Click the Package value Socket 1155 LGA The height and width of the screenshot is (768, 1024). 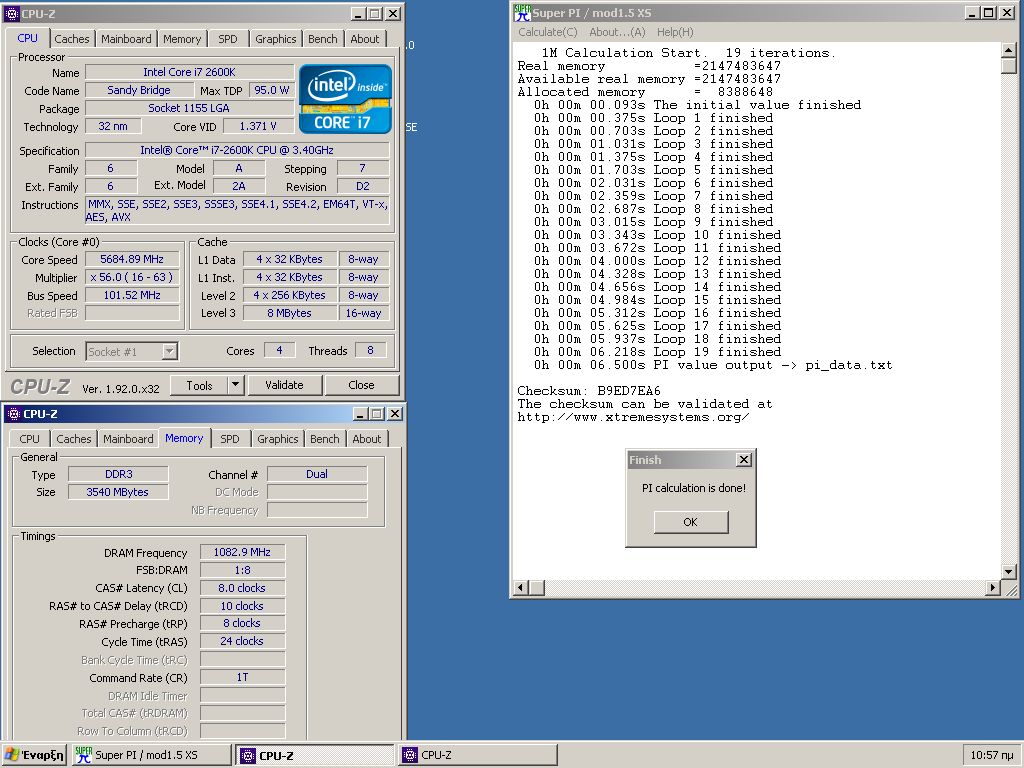189,108
